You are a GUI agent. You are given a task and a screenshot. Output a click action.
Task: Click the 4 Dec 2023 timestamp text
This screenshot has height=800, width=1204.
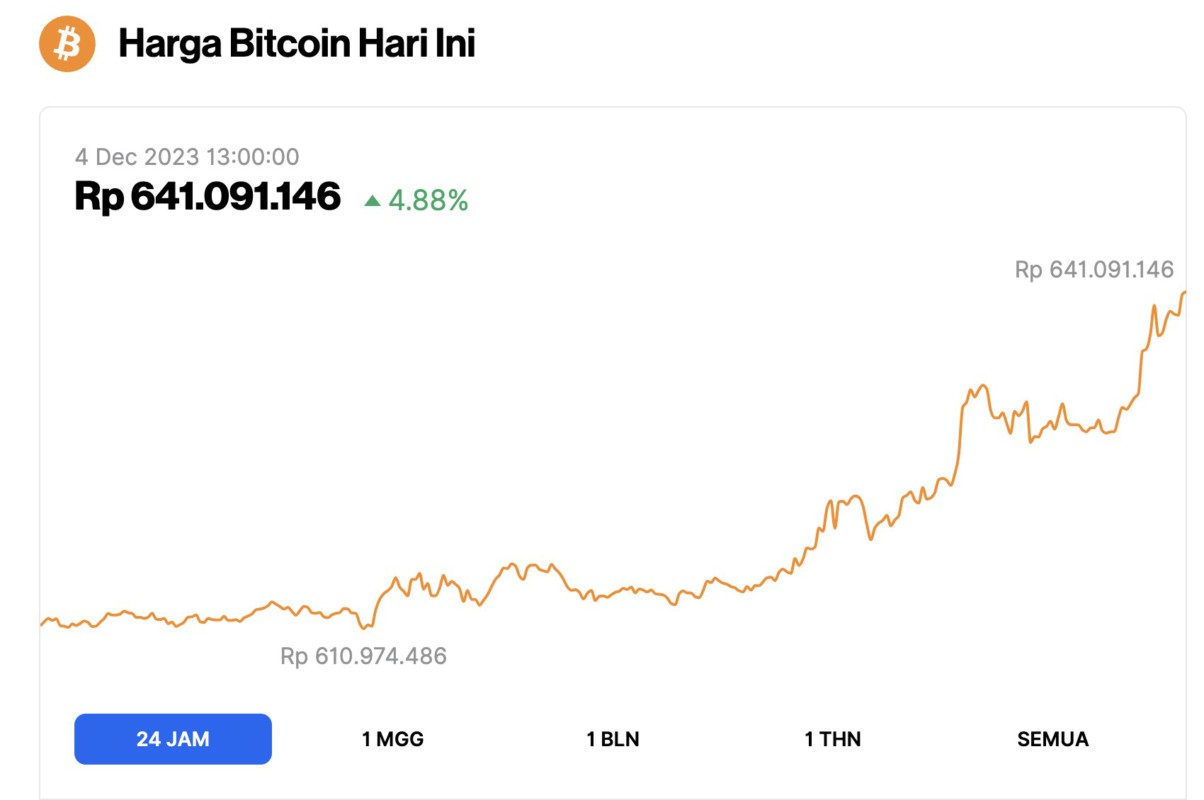pos(187,156)
